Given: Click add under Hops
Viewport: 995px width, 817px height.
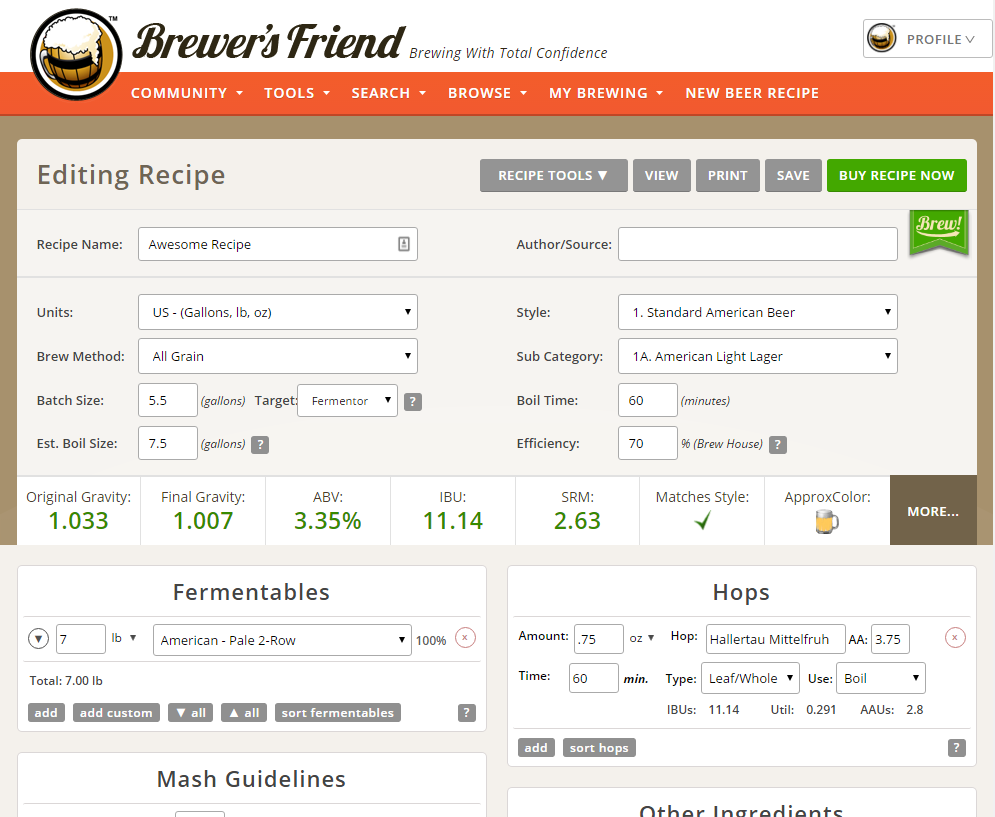Looking at the screenshot, I should pyautogui.click(x=536, y=748).
